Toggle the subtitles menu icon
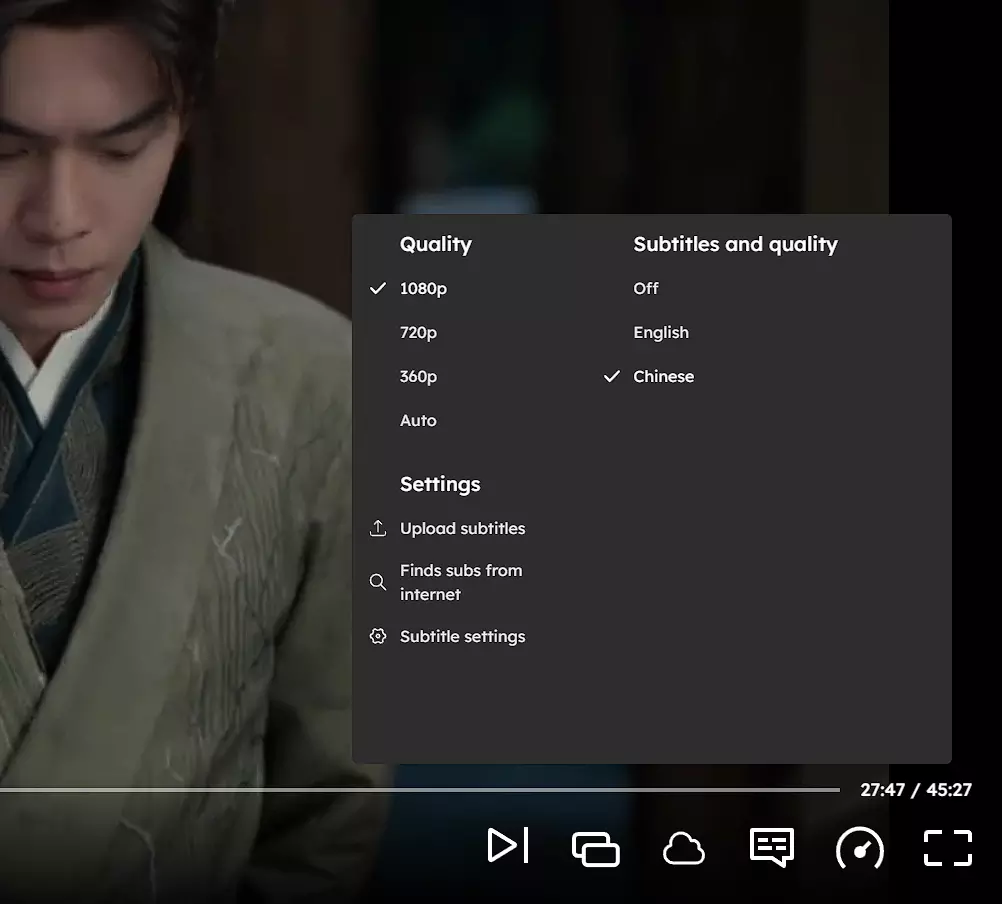Image resolution: width=1002 pixels, height=904 pixels. click(771, 848)
